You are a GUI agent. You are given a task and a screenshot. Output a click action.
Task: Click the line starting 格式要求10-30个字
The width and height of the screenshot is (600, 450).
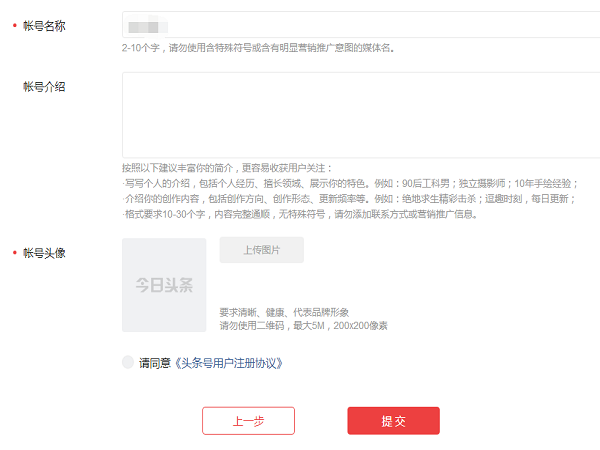pyautogui.click(x=300, y=214)
